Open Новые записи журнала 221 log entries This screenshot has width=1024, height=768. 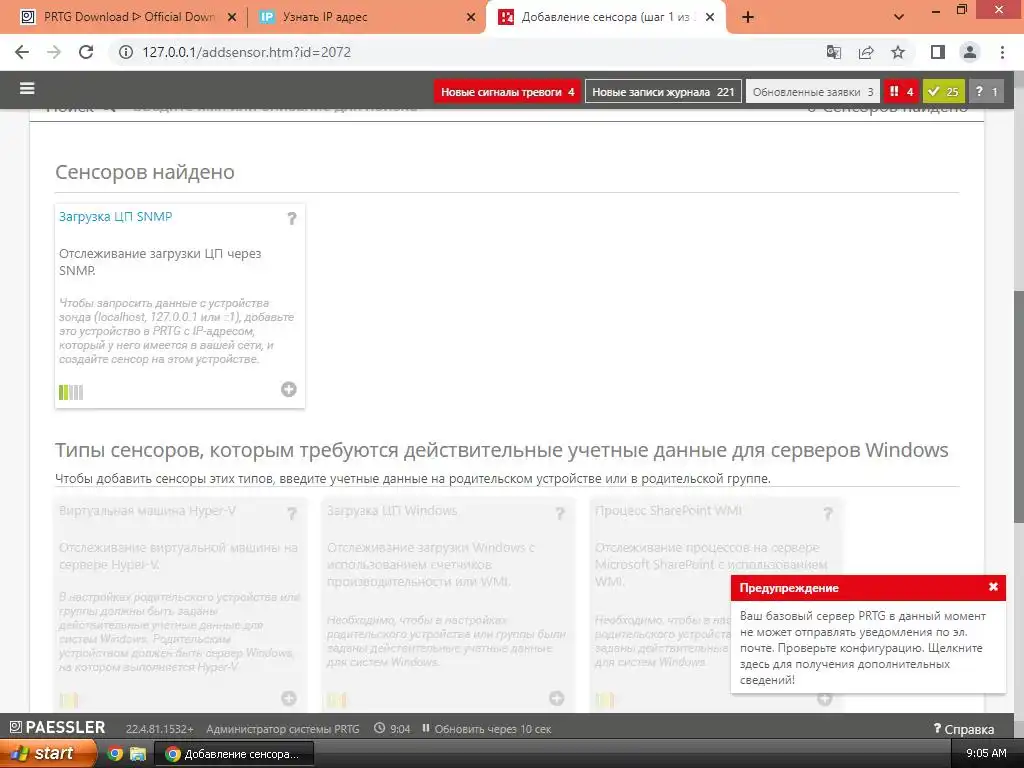click(x=664, y=91)
